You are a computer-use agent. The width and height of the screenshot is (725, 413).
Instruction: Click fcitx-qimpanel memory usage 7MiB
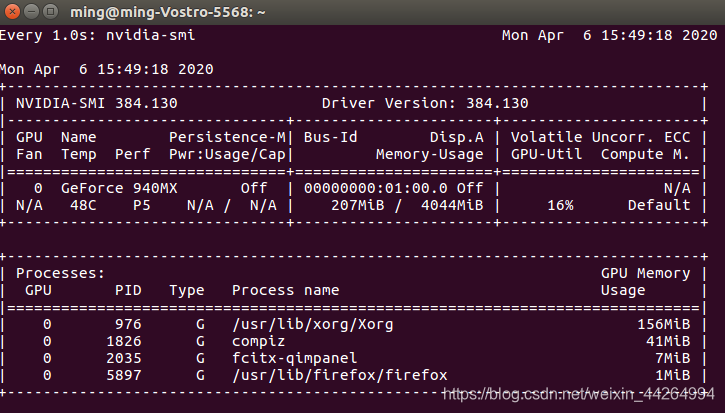click(x=673, y=358)
